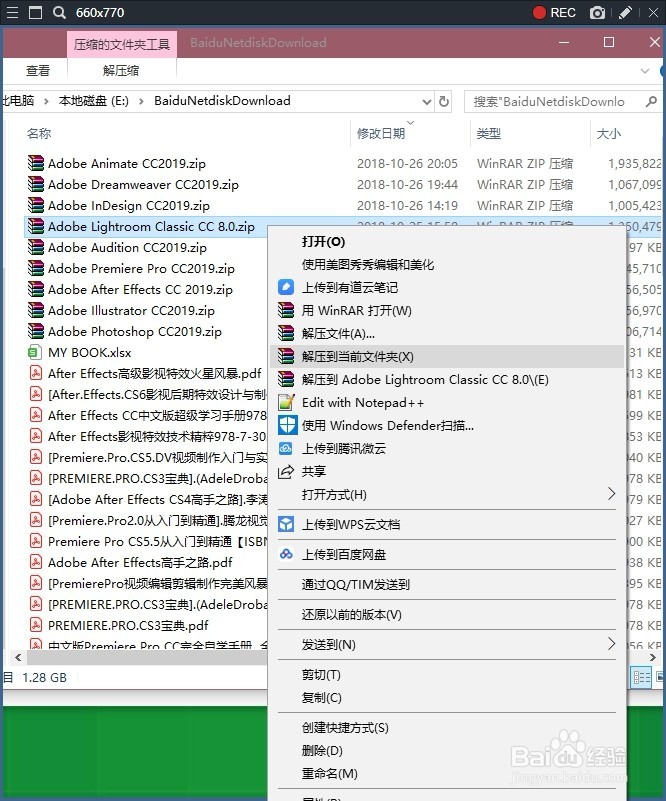This screenshot has width=666, height=801.
Task: Select file Adobe Lightroom Classic CC 8.0.zip
Action: point(151,226)
